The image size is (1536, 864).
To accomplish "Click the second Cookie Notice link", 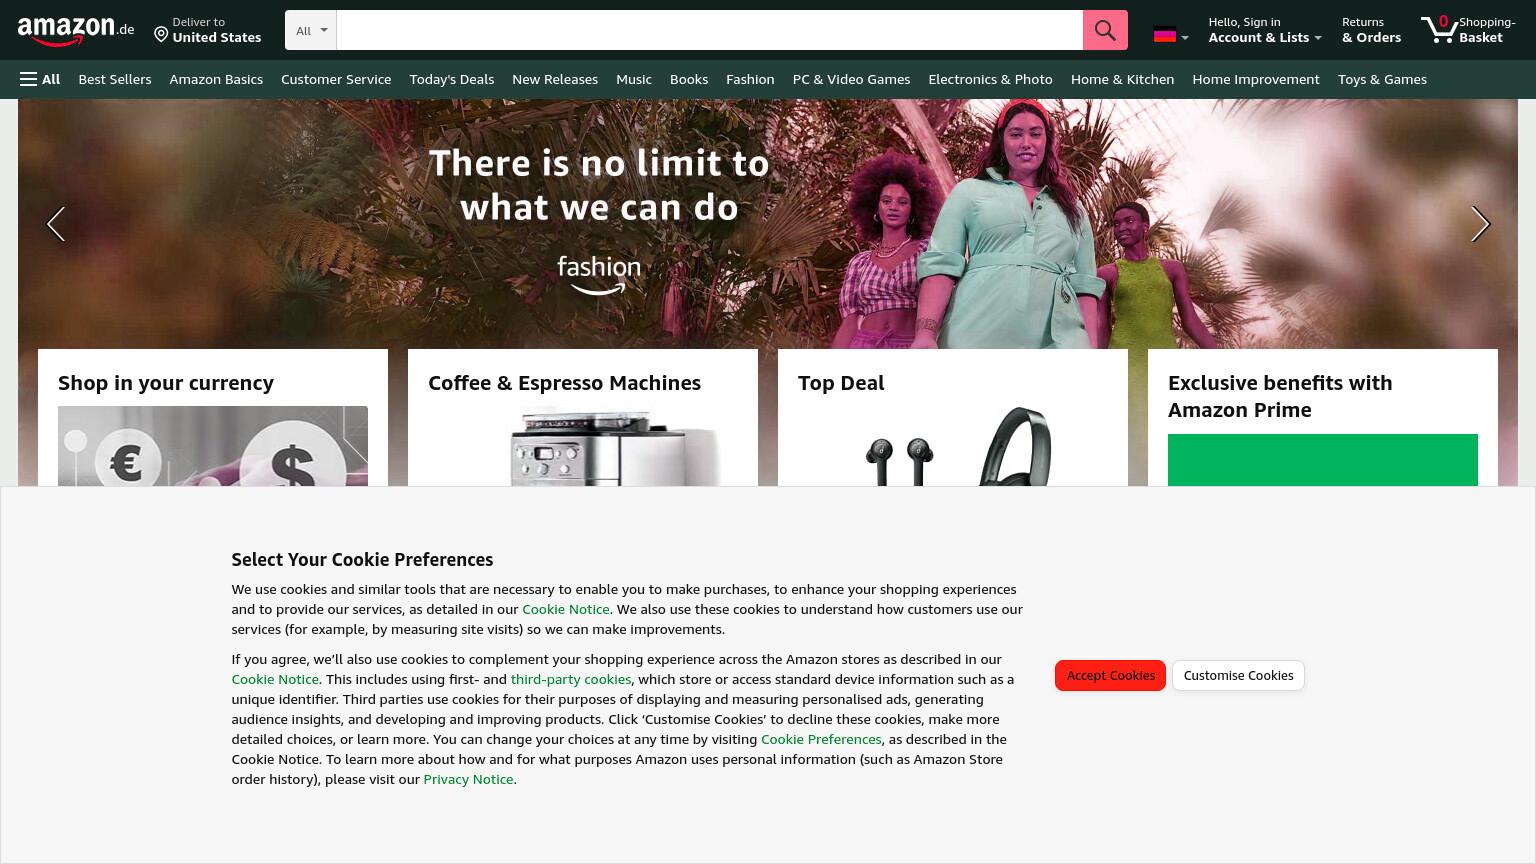I will (x=275, y=679).
